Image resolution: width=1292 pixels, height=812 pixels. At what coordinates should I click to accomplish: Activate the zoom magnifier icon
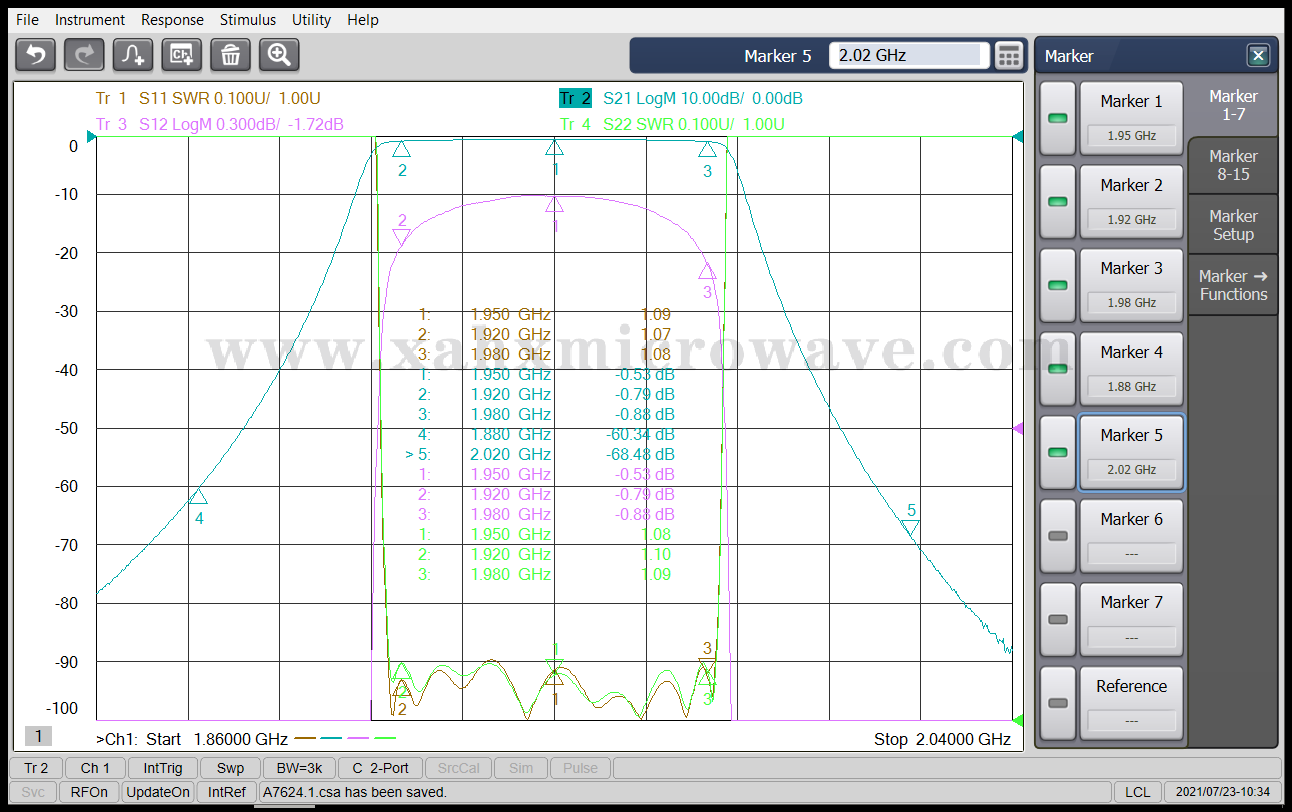click(x=279, y=55)
